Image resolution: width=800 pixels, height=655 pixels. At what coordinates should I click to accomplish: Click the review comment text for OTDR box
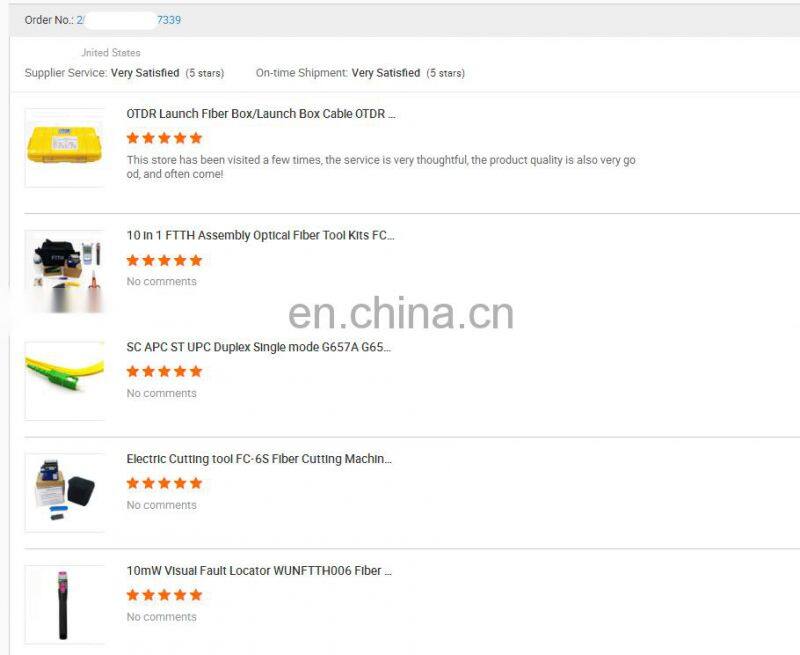[381, 167]
